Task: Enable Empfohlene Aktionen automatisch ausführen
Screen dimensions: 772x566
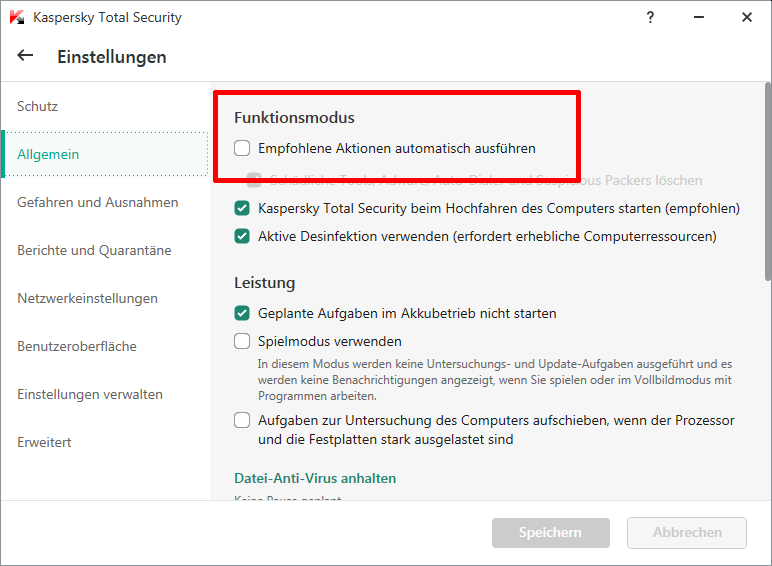Action: (x=242, y=148)
